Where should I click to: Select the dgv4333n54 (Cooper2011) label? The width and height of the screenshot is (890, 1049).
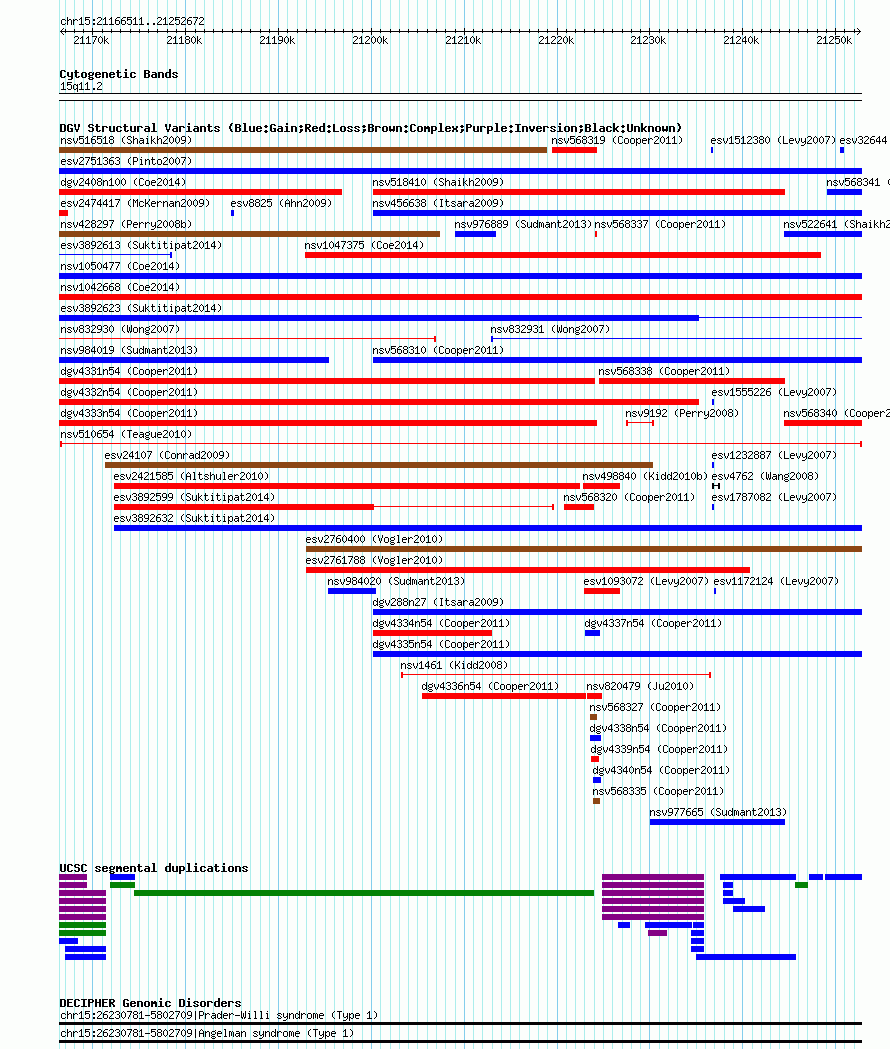click(129, 413)
